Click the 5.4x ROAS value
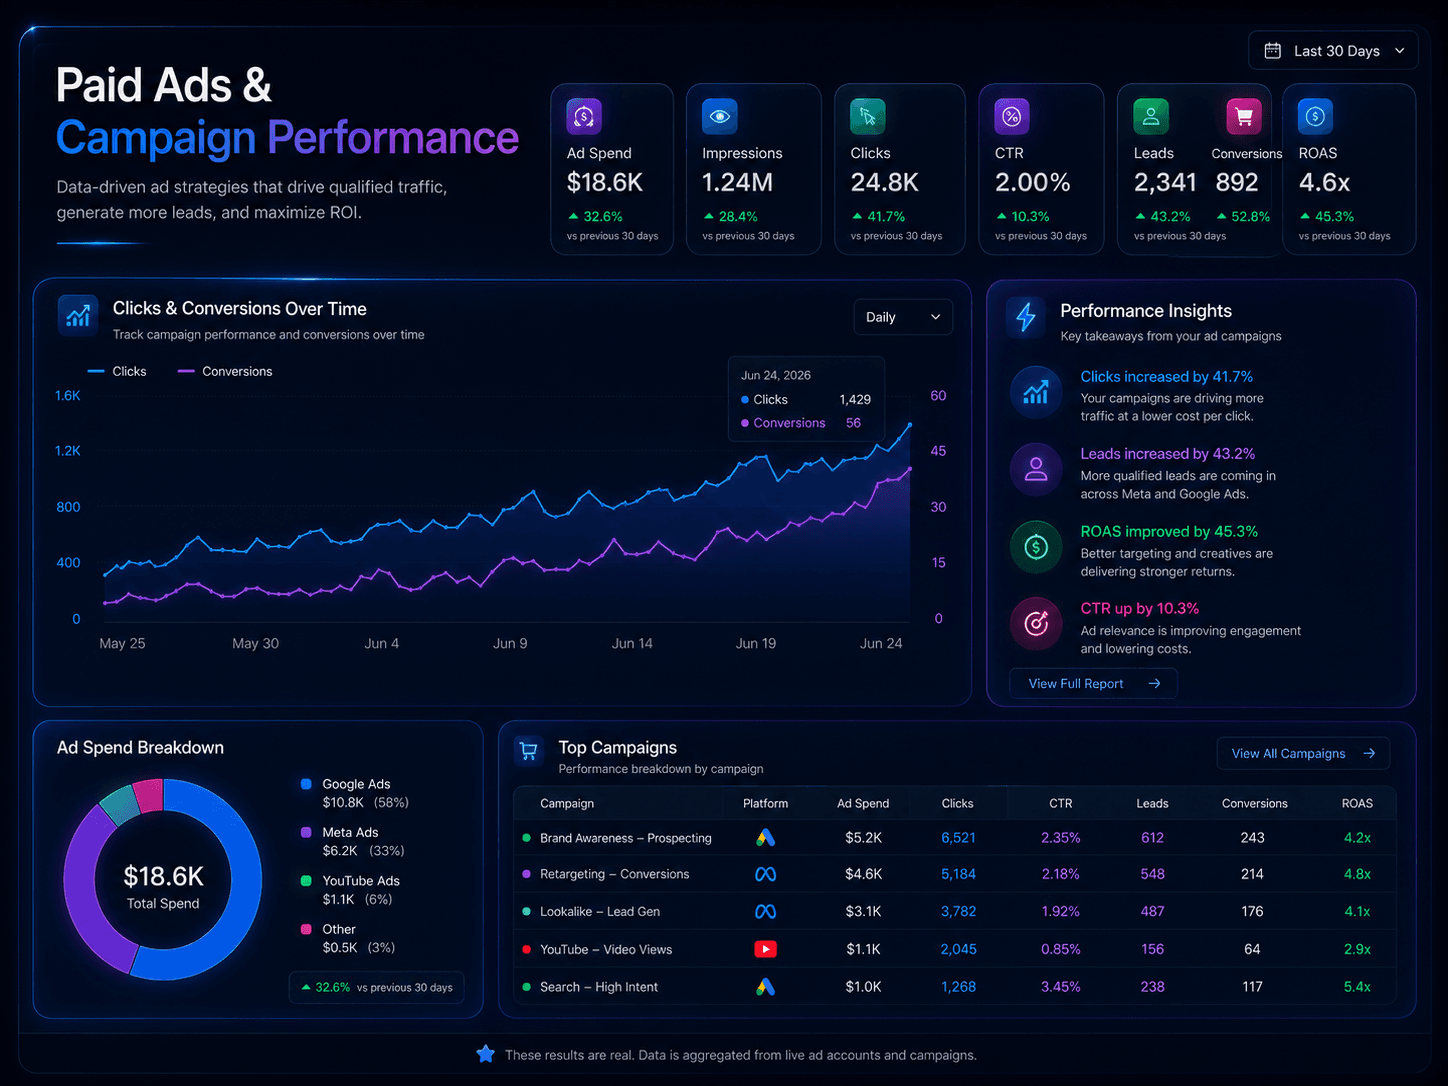1448x1086 pixels. click(1357, 987)
